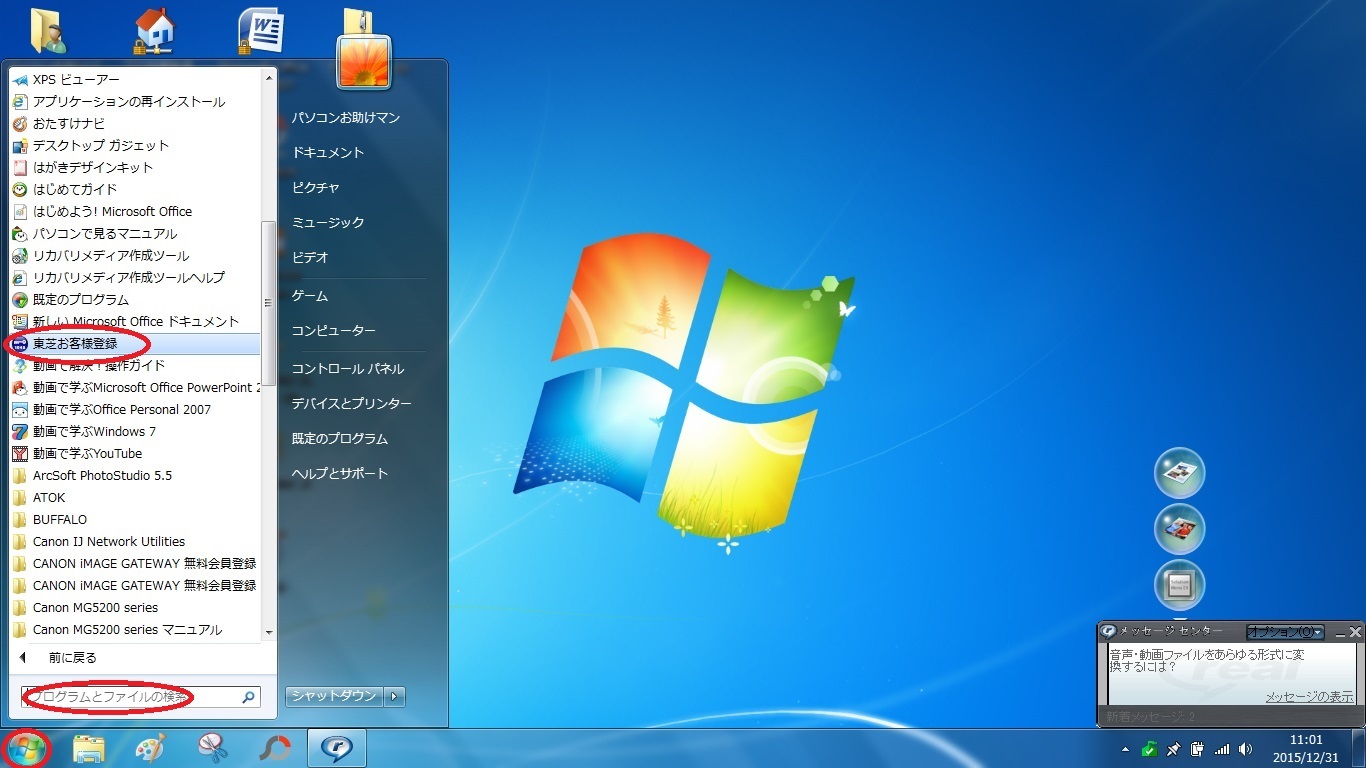Open 動画で学ぶYouTube

coord(135,453)
